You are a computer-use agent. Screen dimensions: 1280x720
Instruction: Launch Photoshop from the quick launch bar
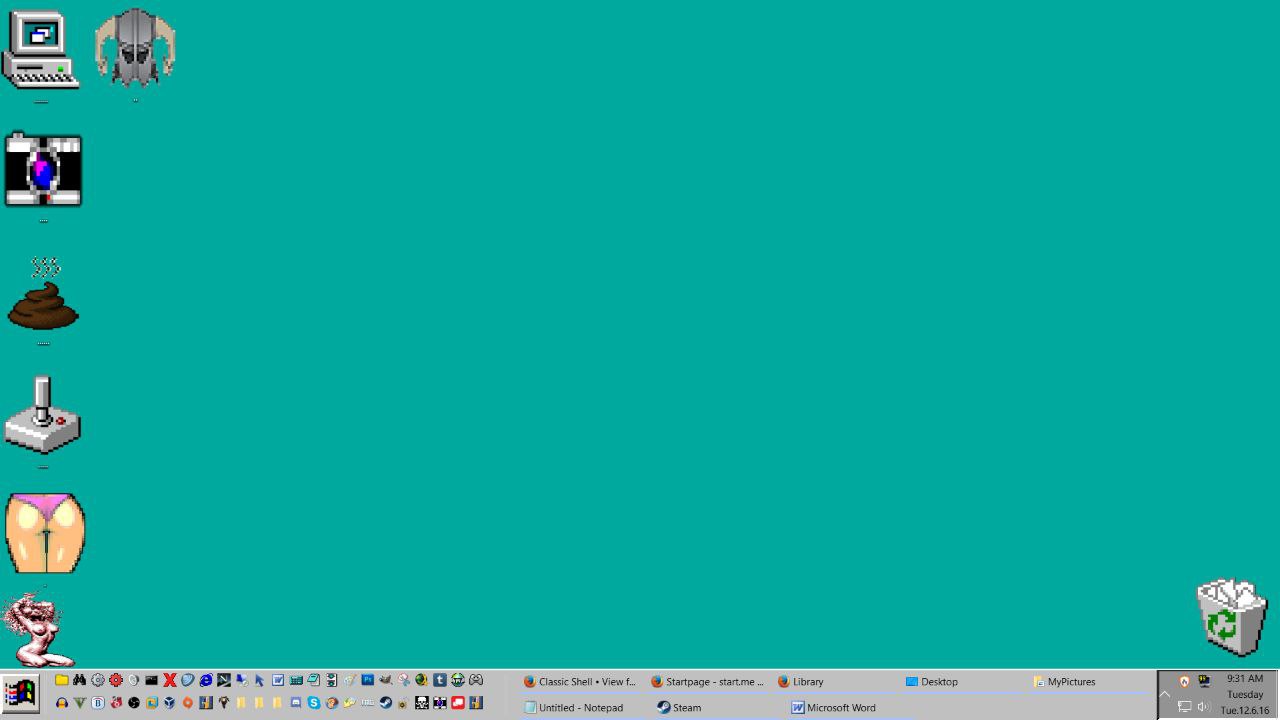[x=368, y=680]
